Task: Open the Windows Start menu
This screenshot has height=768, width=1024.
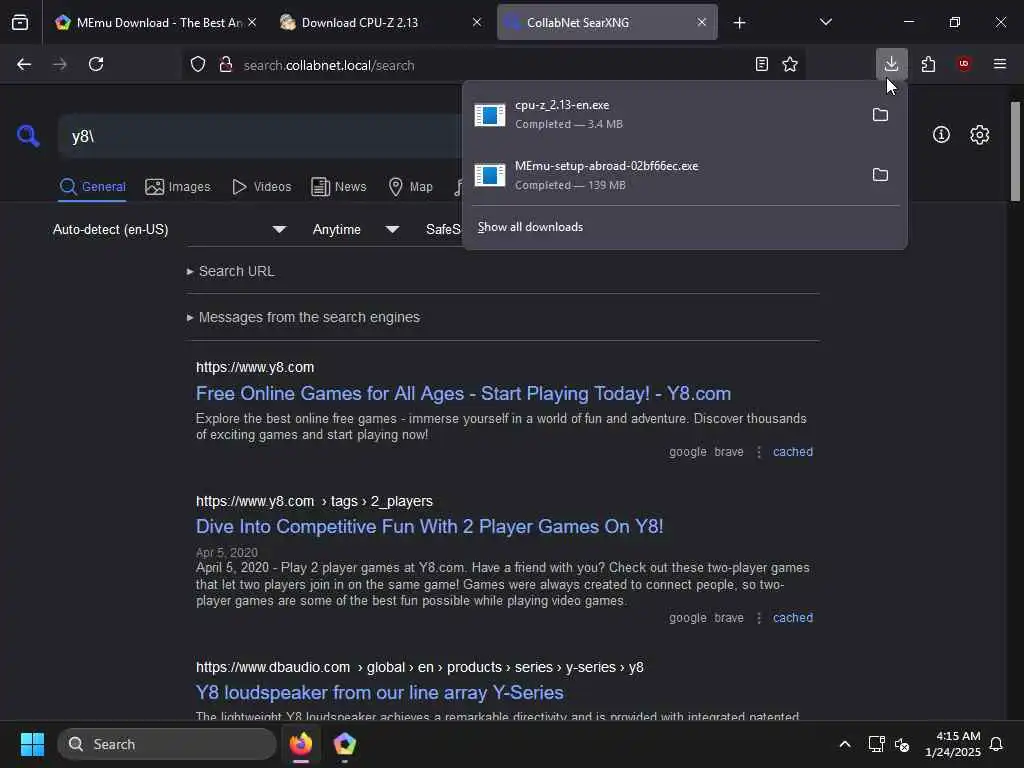Action: coord(32,744)
